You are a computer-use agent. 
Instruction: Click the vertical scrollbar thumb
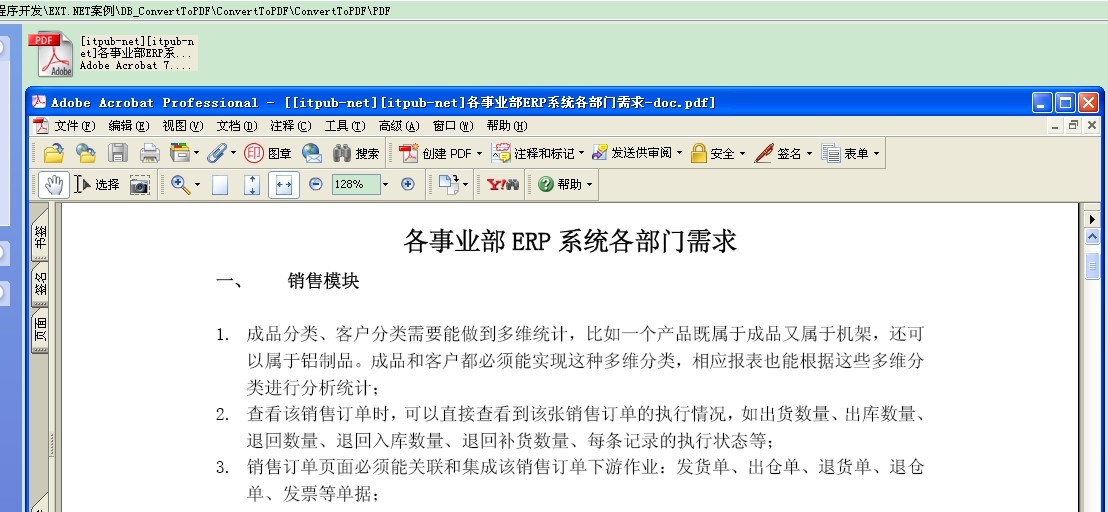1092,266
